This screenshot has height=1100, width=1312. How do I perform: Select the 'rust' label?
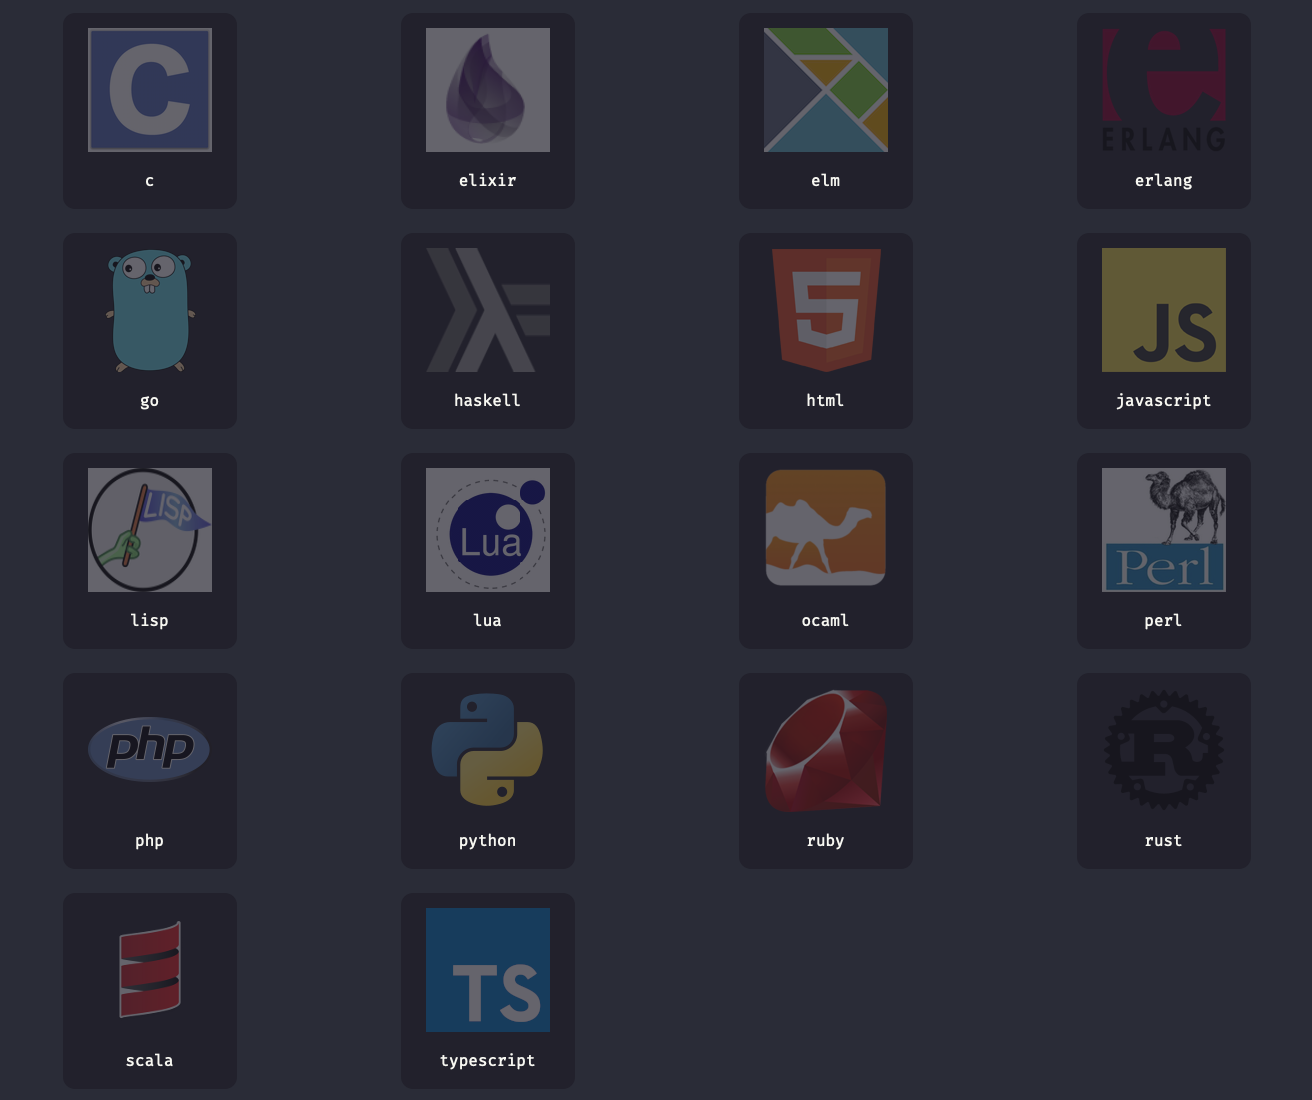tap(1164, 841)
